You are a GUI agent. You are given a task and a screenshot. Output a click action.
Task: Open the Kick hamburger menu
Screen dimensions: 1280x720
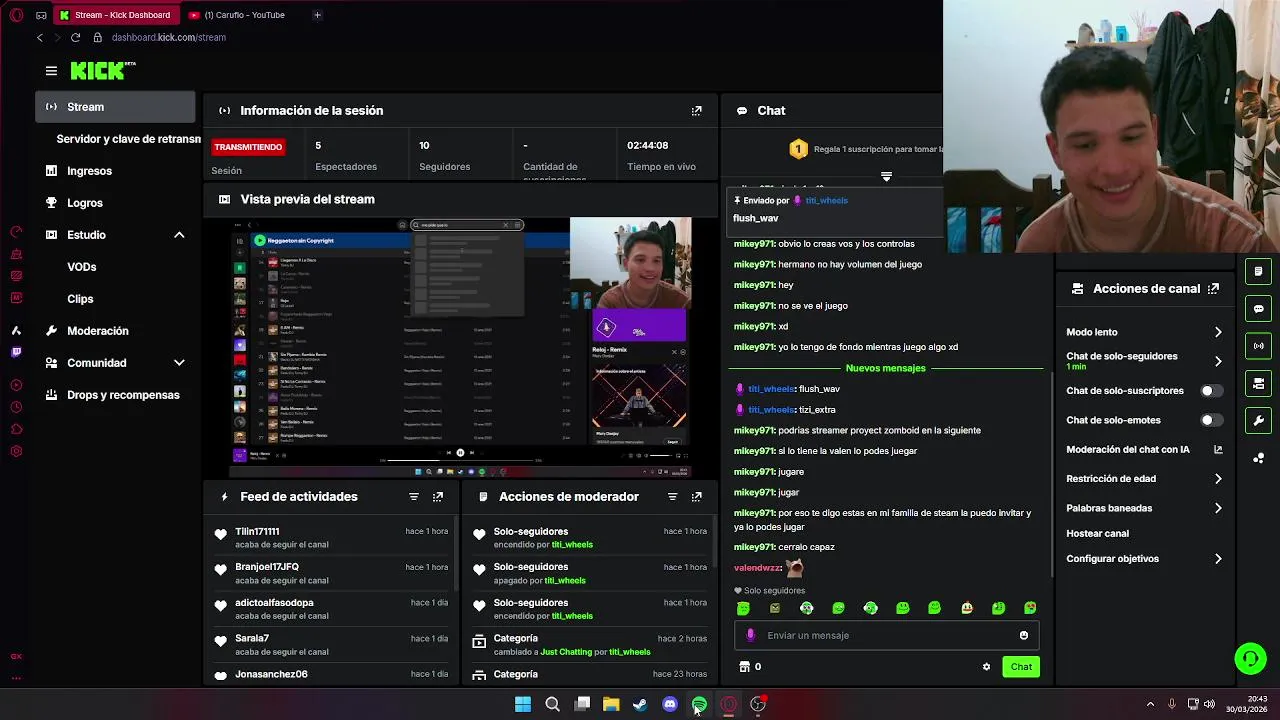(x=51, y=71)
